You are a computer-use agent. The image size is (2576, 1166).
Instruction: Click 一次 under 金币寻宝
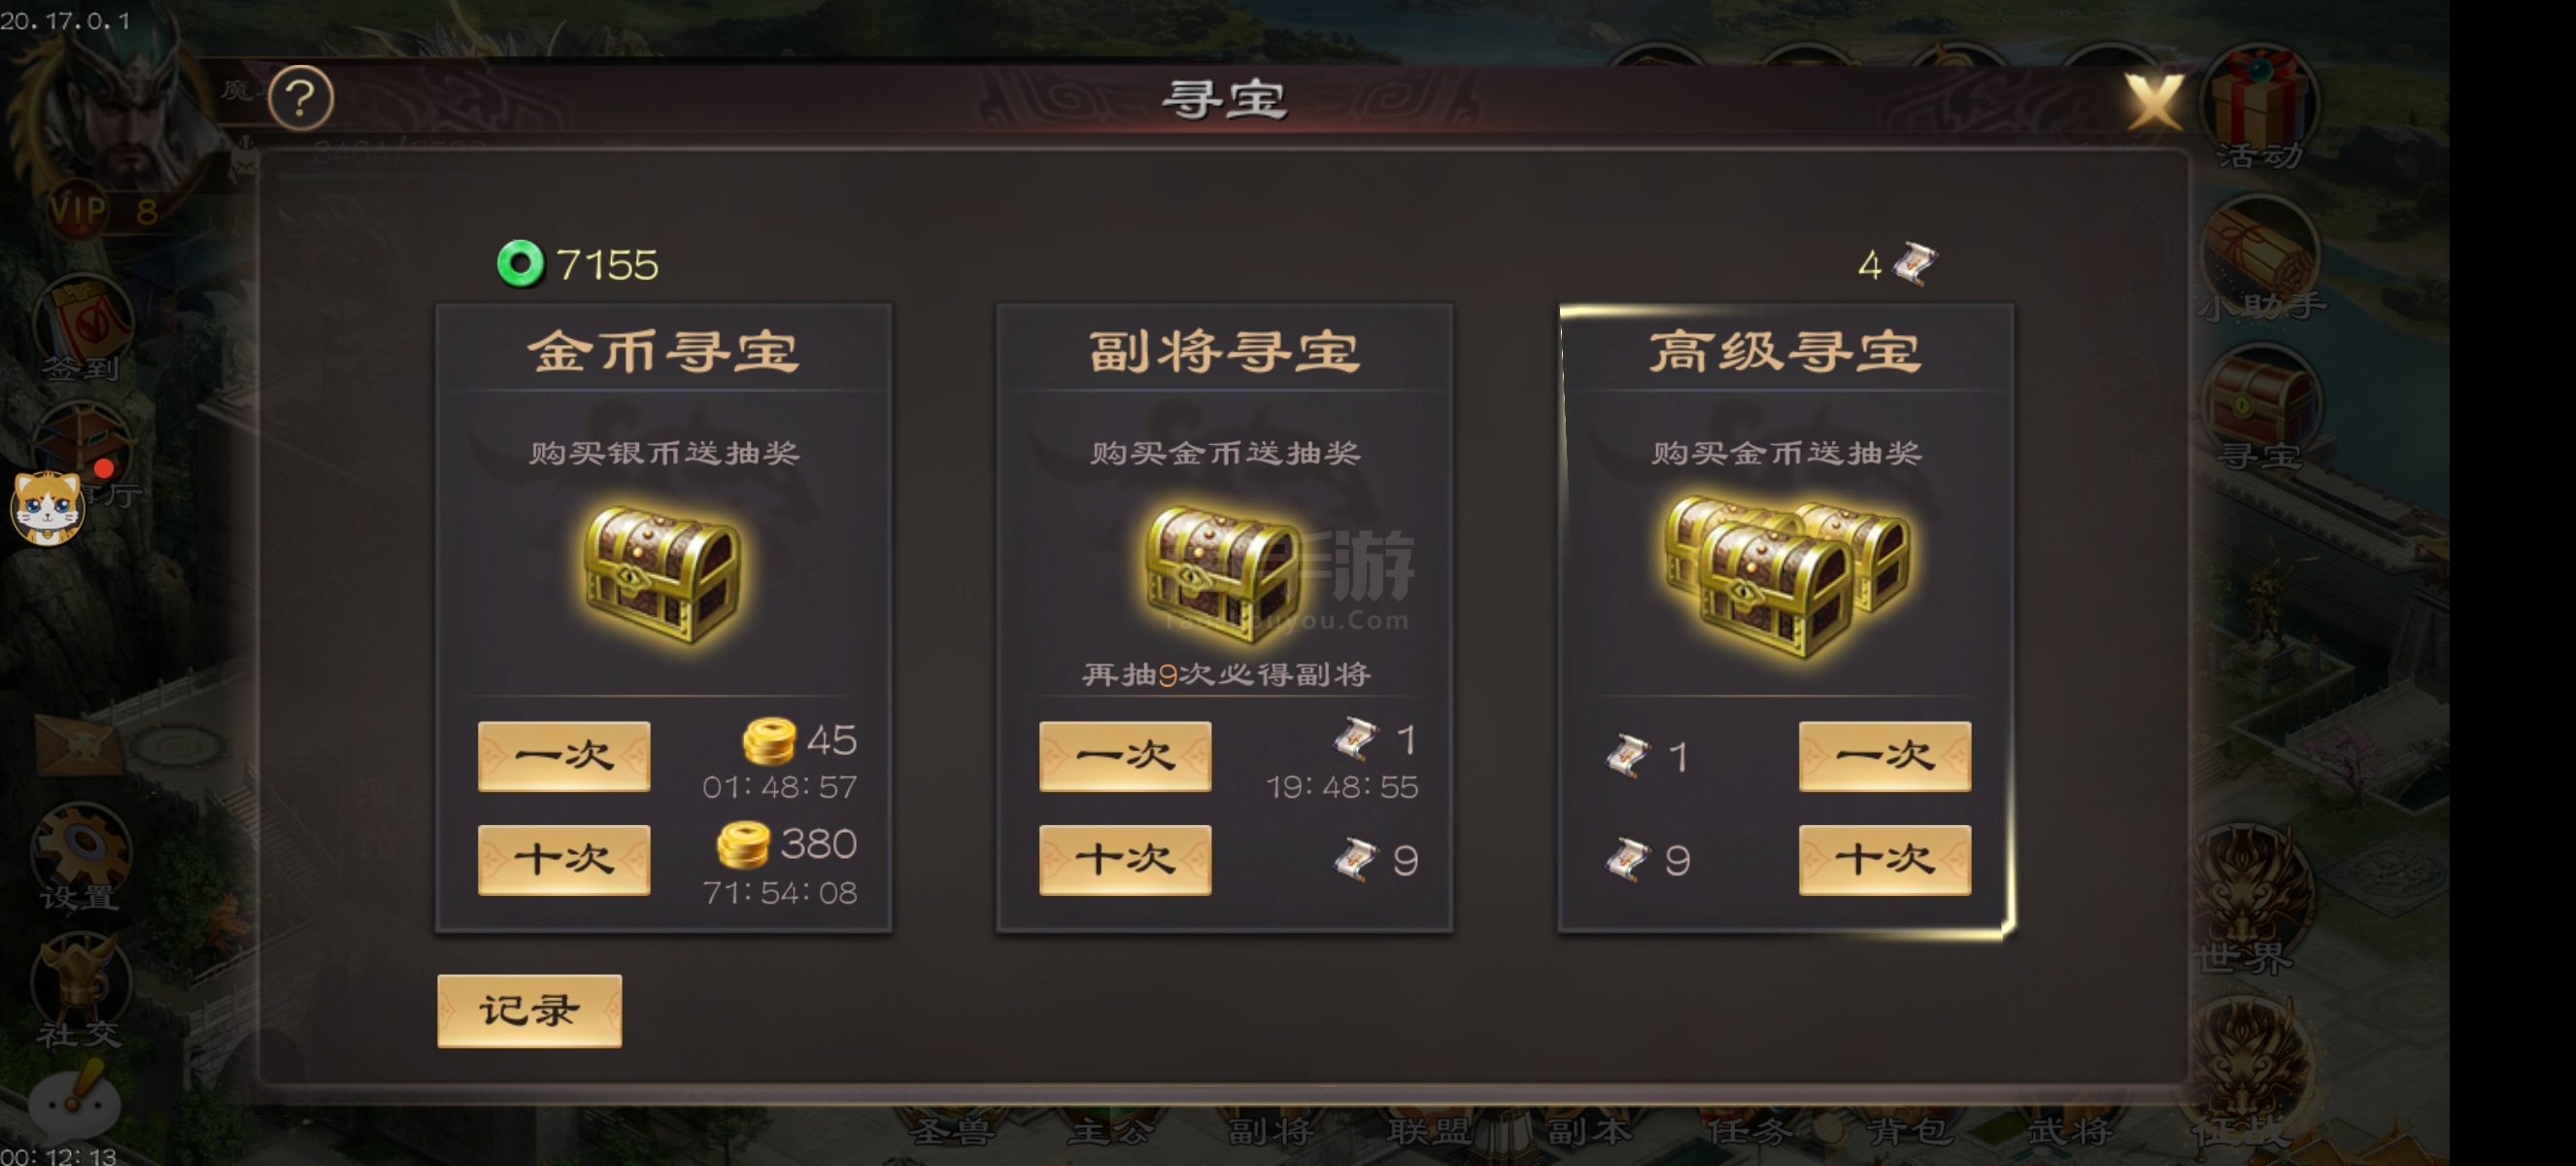[x=564, y=756]
